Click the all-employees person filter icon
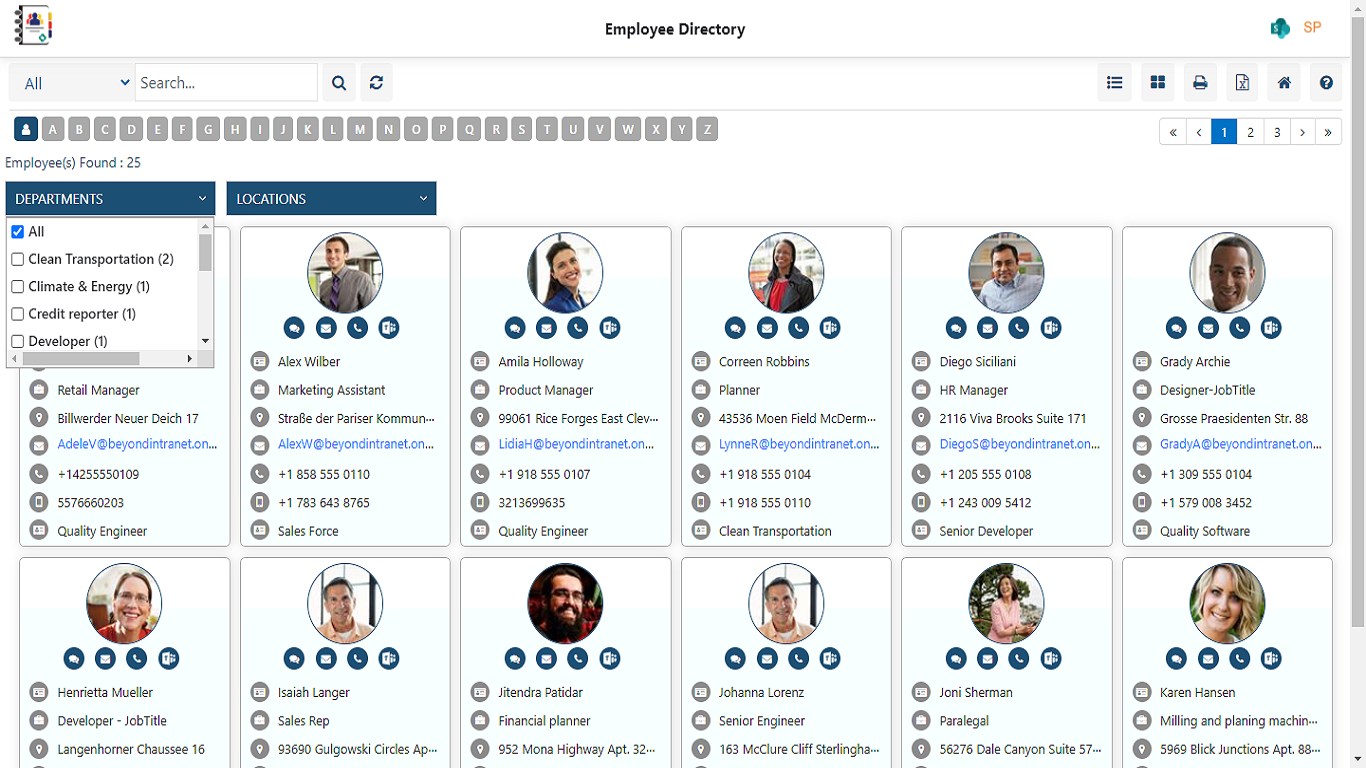Screen dimensions: 1366x768 26,129
